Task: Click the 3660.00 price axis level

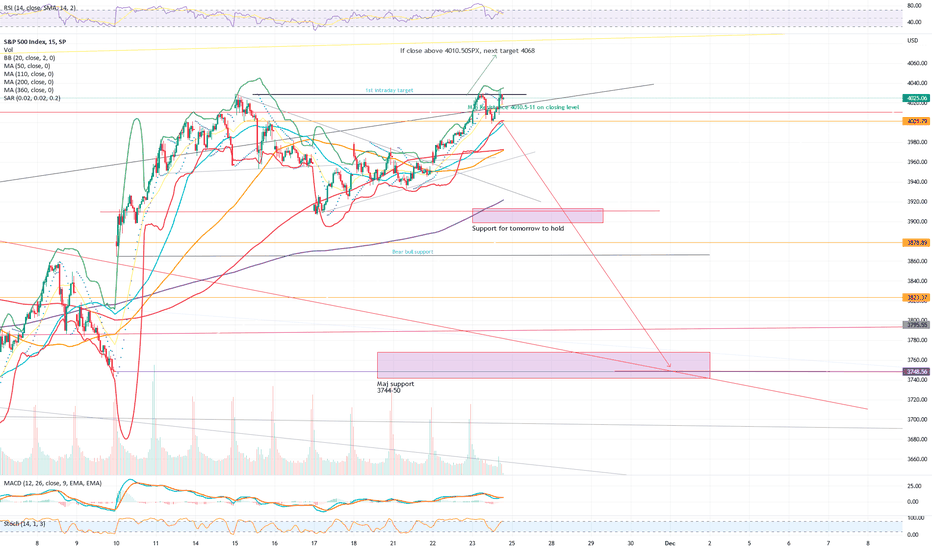Action: [917, 459]
